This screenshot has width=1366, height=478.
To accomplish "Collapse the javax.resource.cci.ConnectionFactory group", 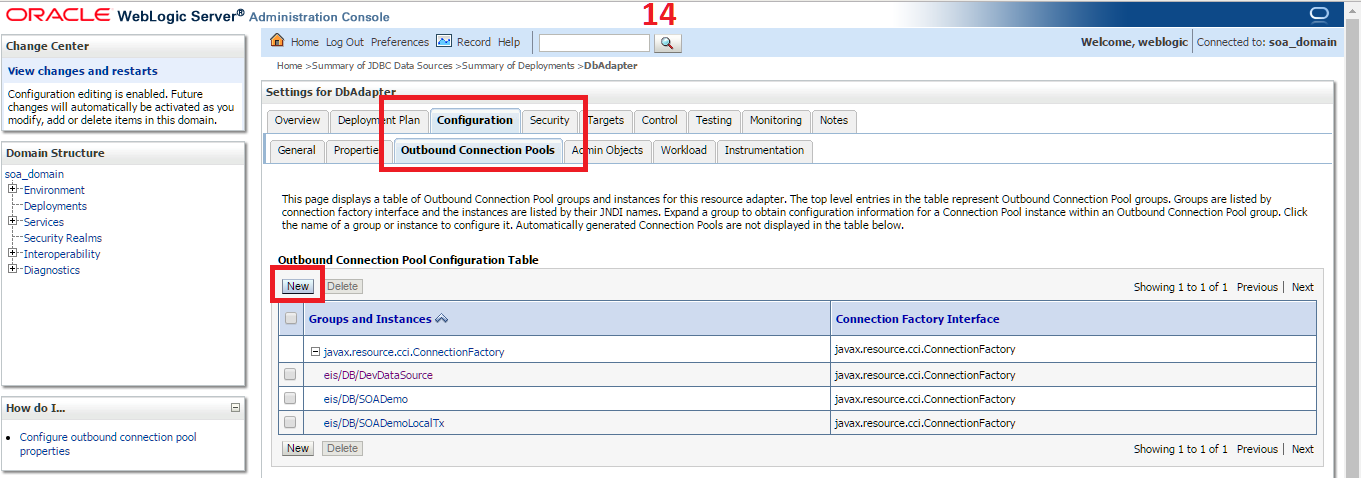I will pyautogui.click(x=315, y=352).
